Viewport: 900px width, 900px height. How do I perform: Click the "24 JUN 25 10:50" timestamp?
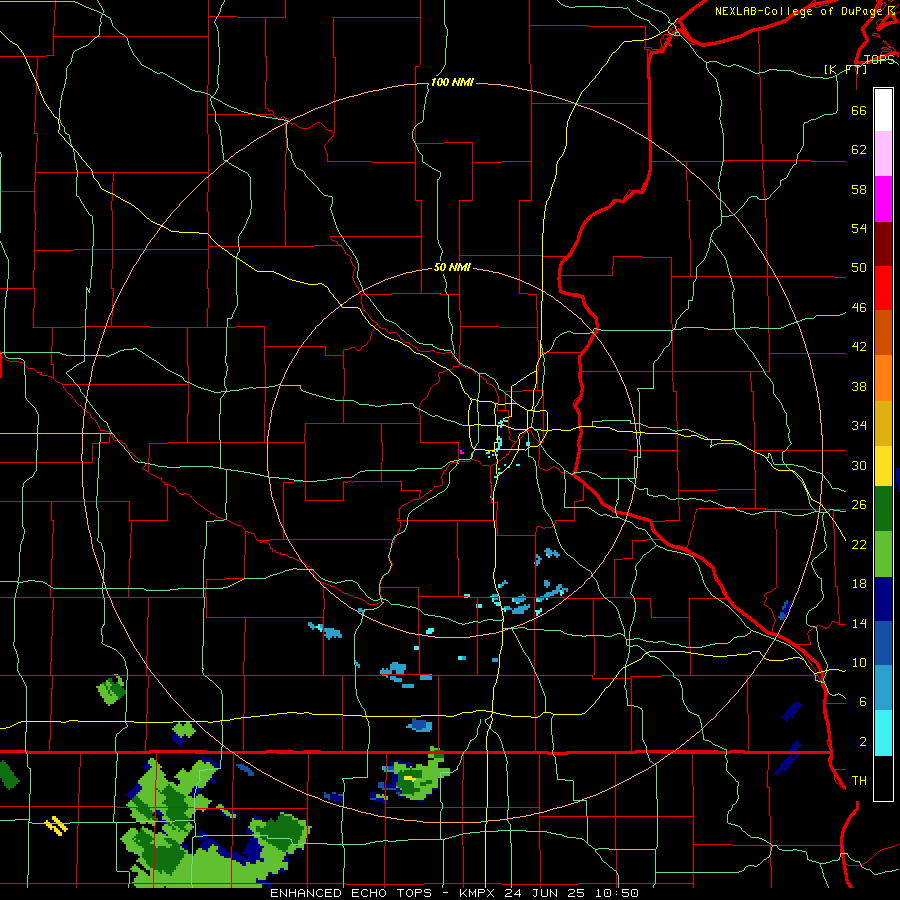tap(571, 893)
